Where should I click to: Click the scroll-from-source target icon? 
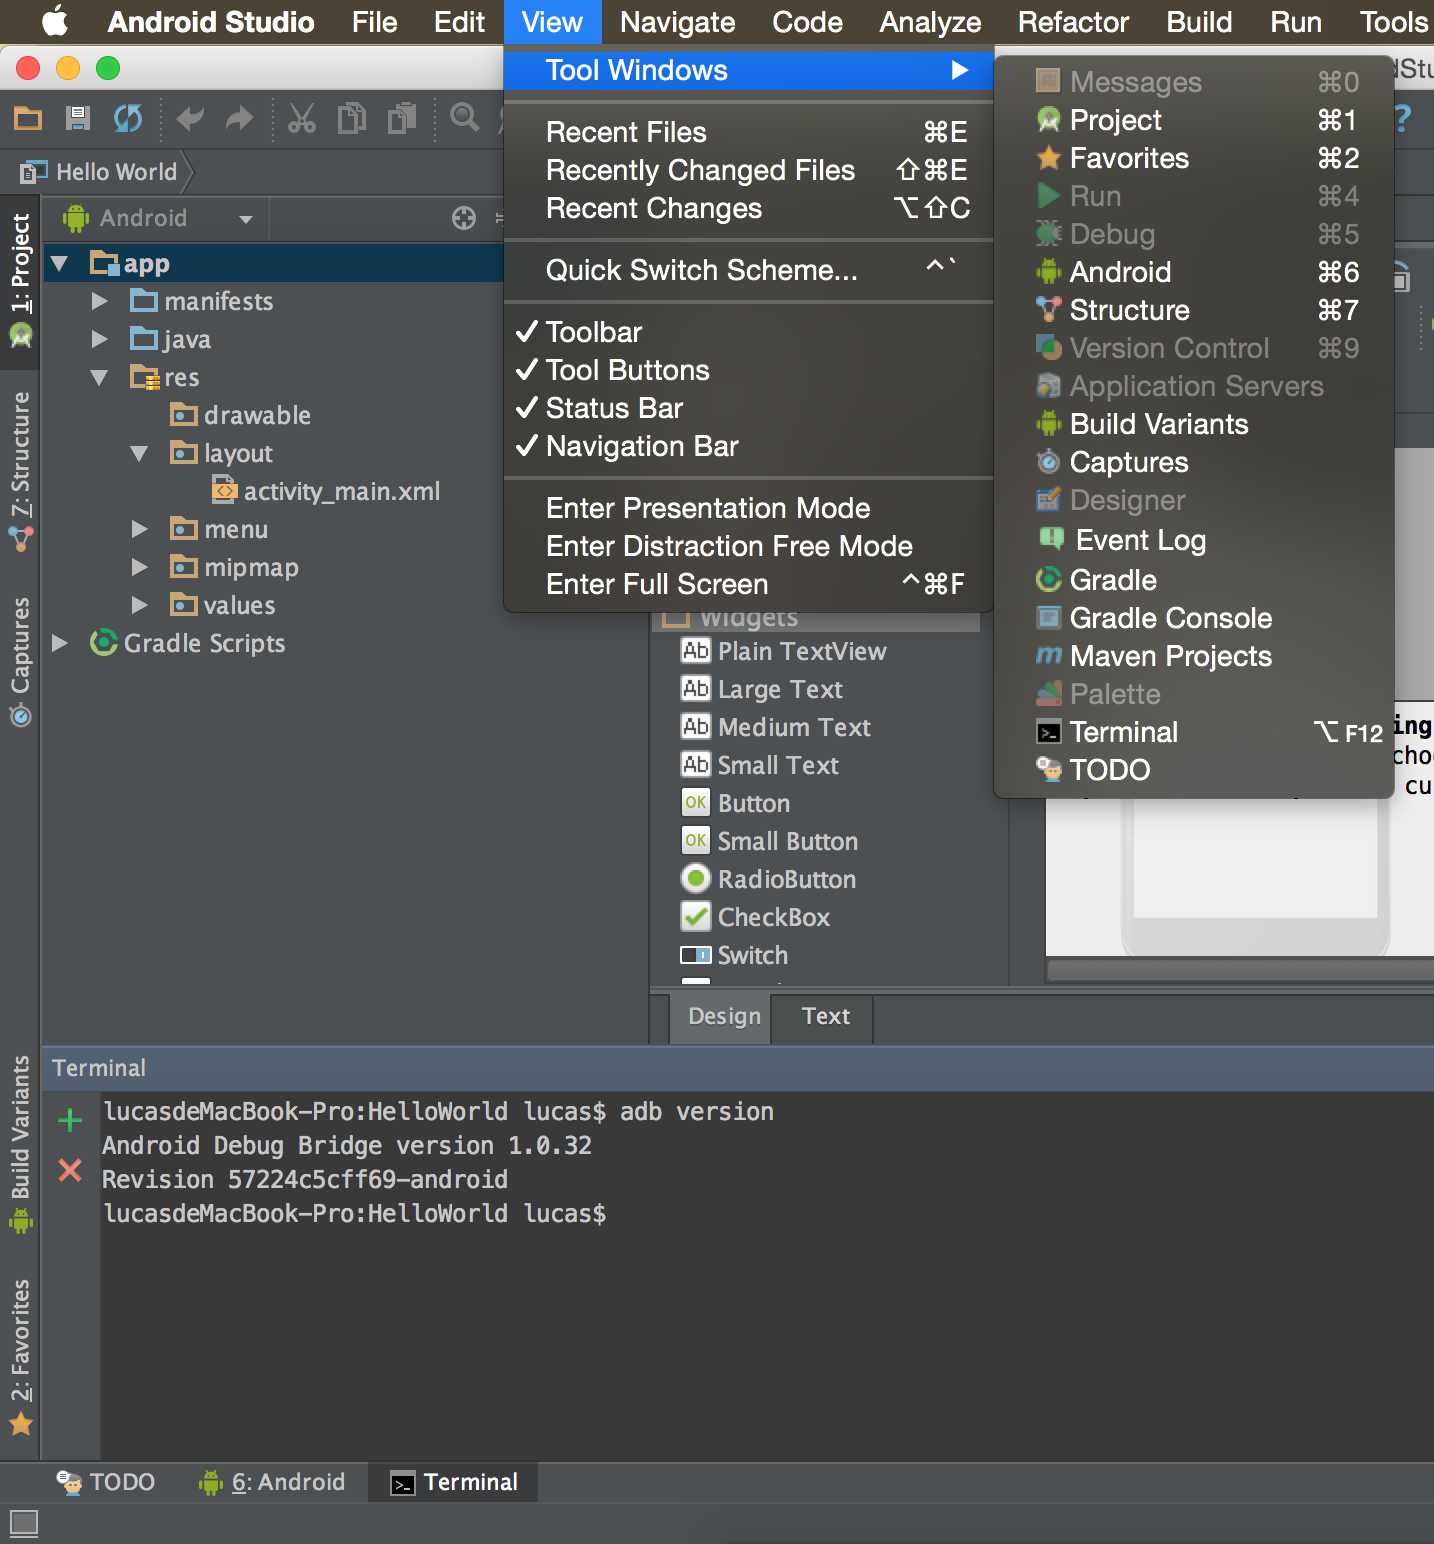[x=464, y=218]
